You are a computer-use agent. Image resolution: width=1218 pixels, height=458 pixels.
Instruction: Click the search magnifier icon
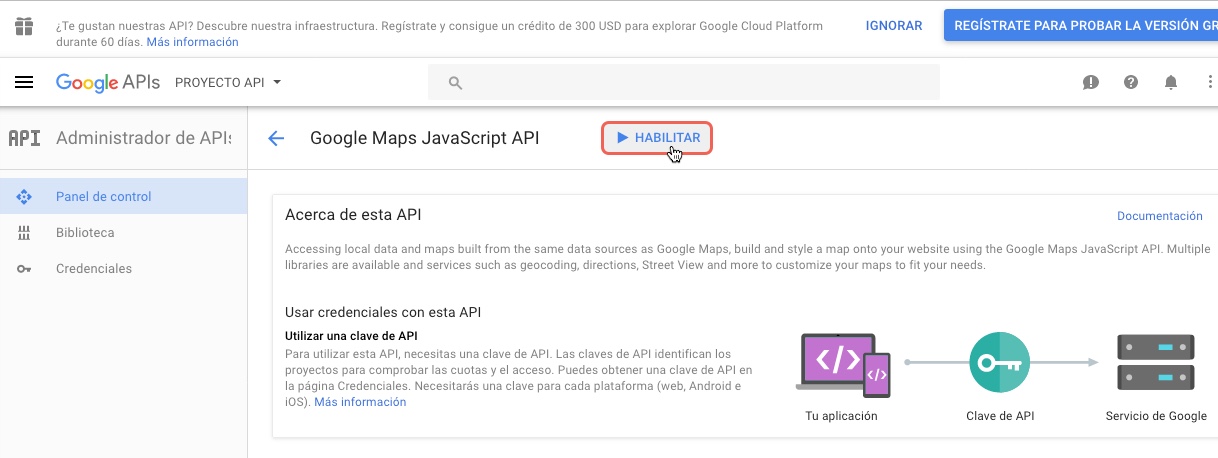pos(455,82)
